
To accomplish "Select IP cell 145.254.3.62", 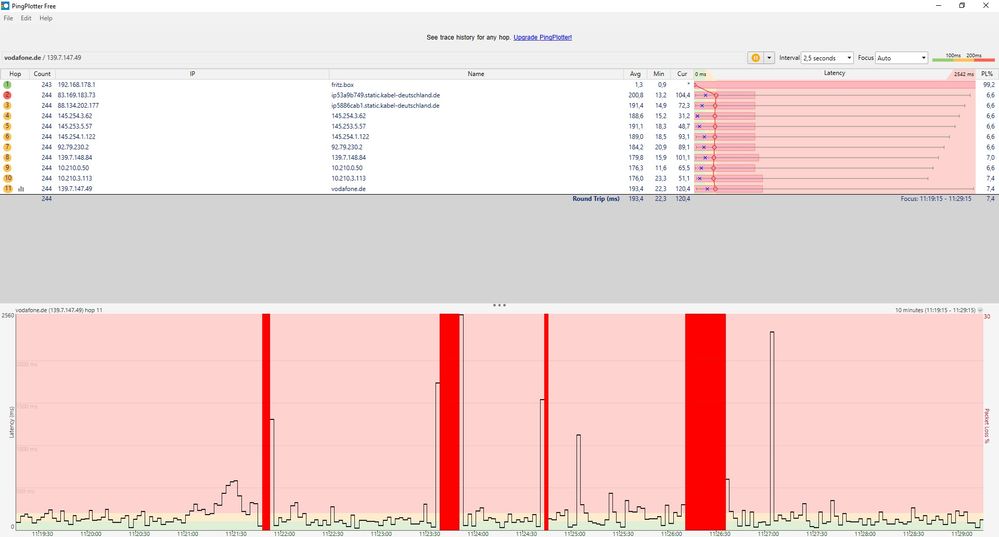I will click(75, 116).
